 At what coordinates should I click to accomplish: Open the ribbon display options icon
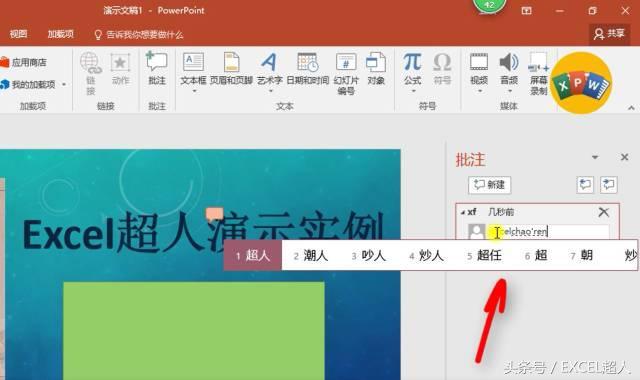coord(527,11)
